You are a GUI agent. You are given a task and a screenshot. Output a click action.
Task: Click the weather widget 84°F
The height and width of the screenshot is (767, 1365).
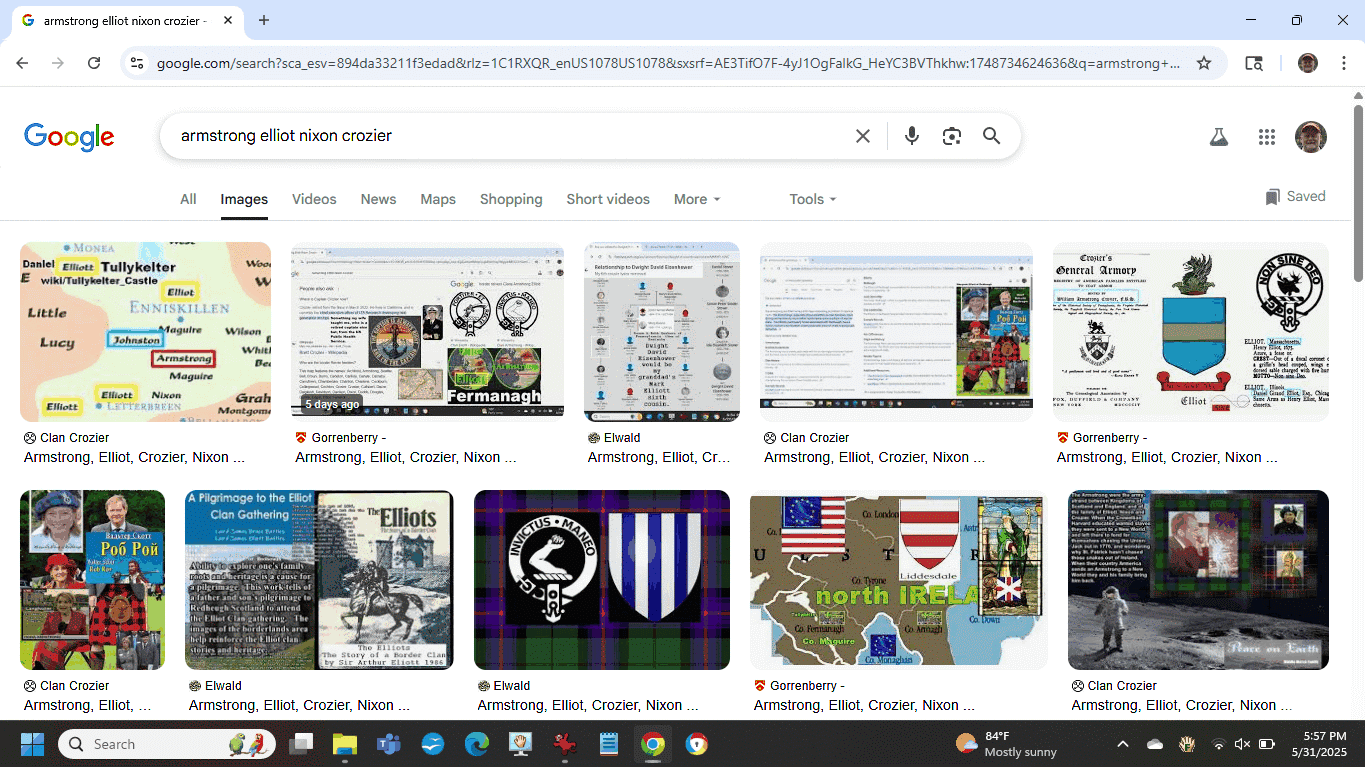click(1006, 744)
